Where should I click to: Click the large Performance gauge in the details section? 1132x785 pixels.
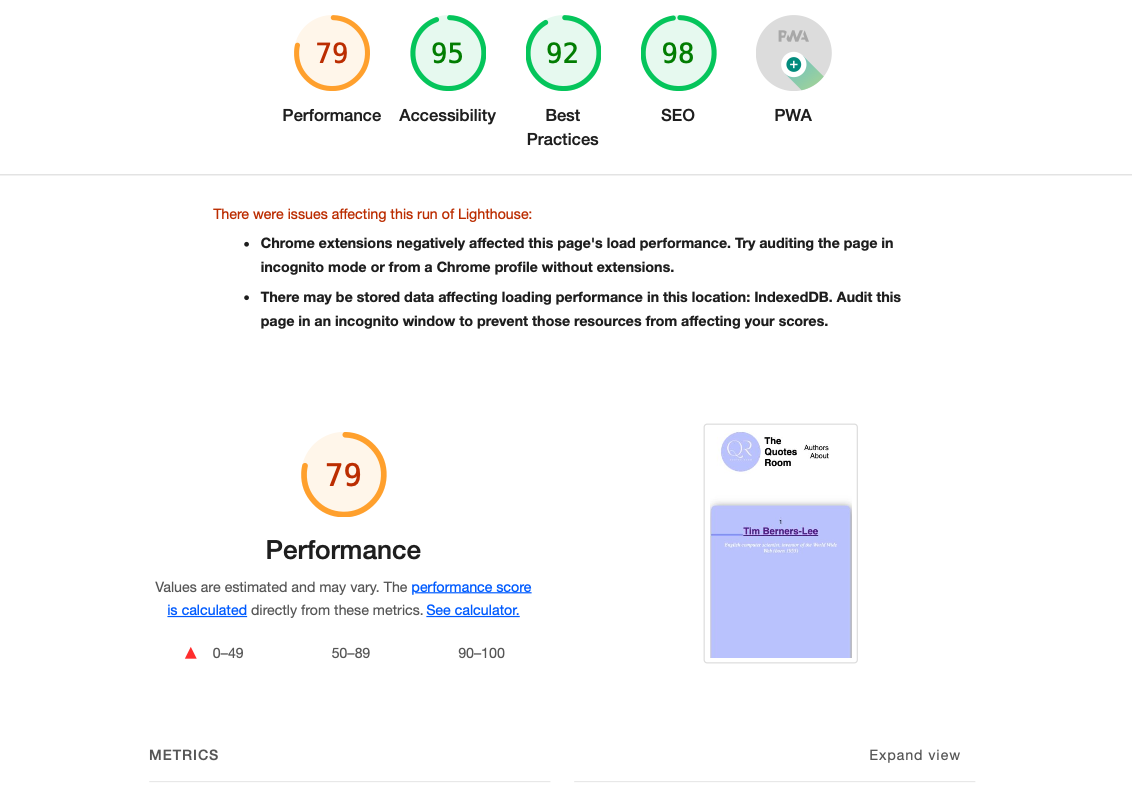point(343,474)
